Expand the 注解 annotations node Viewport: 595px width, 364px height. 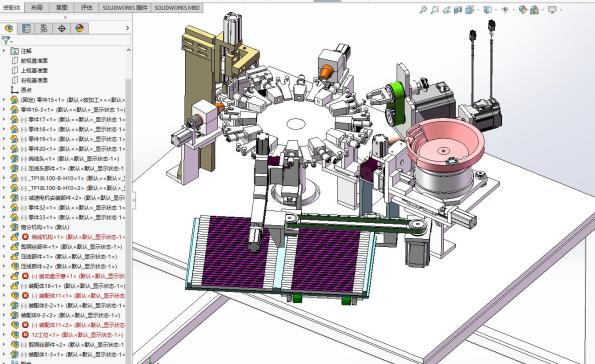[x=4, y=50]
